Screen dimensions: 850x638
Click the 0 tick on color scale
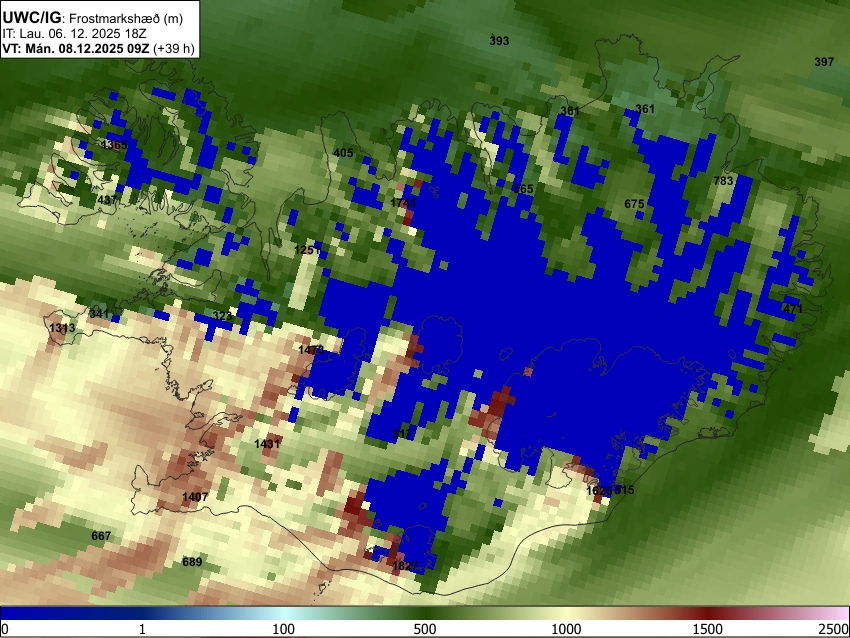pos(5,629)
